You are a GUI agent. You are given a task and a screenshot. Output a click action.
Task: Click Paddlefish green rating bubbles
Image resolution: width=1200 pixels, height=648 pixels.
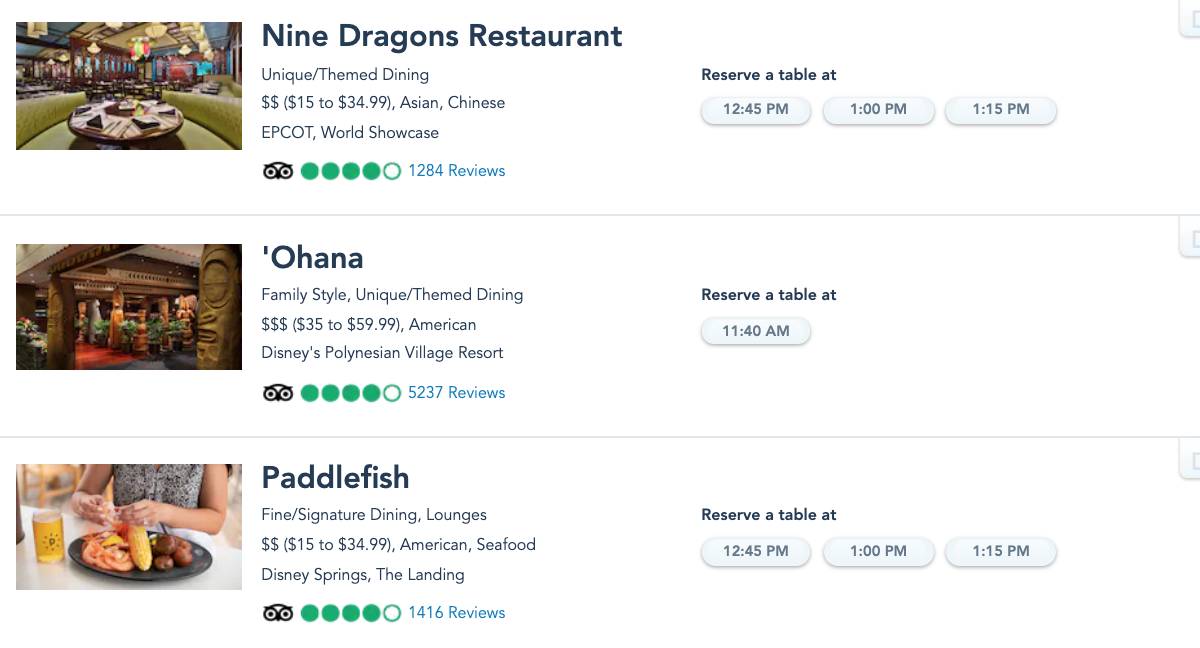350,613
